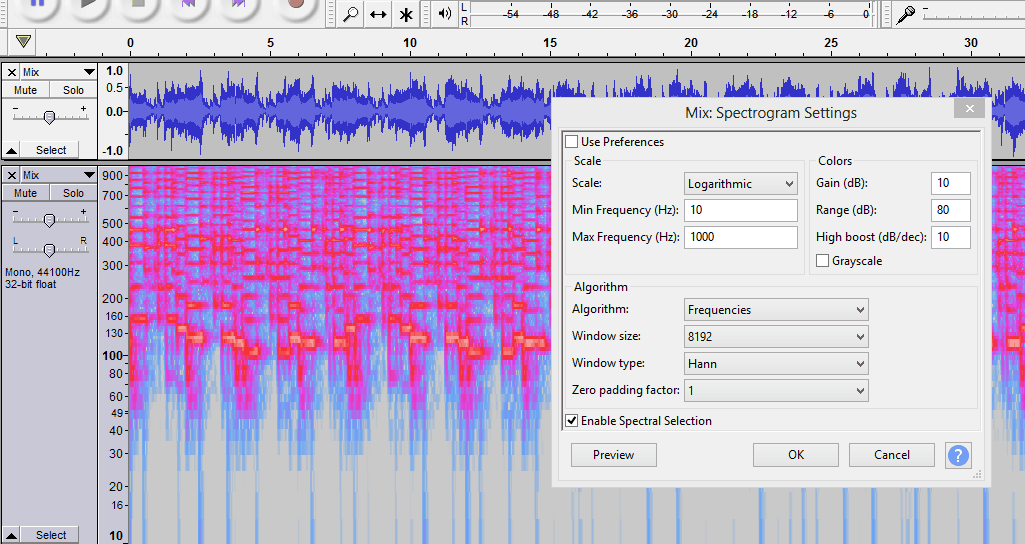Open the Window type dropdown showing Hann
The height and width of the screenshot is (544, 1025).
coord(776,364)
